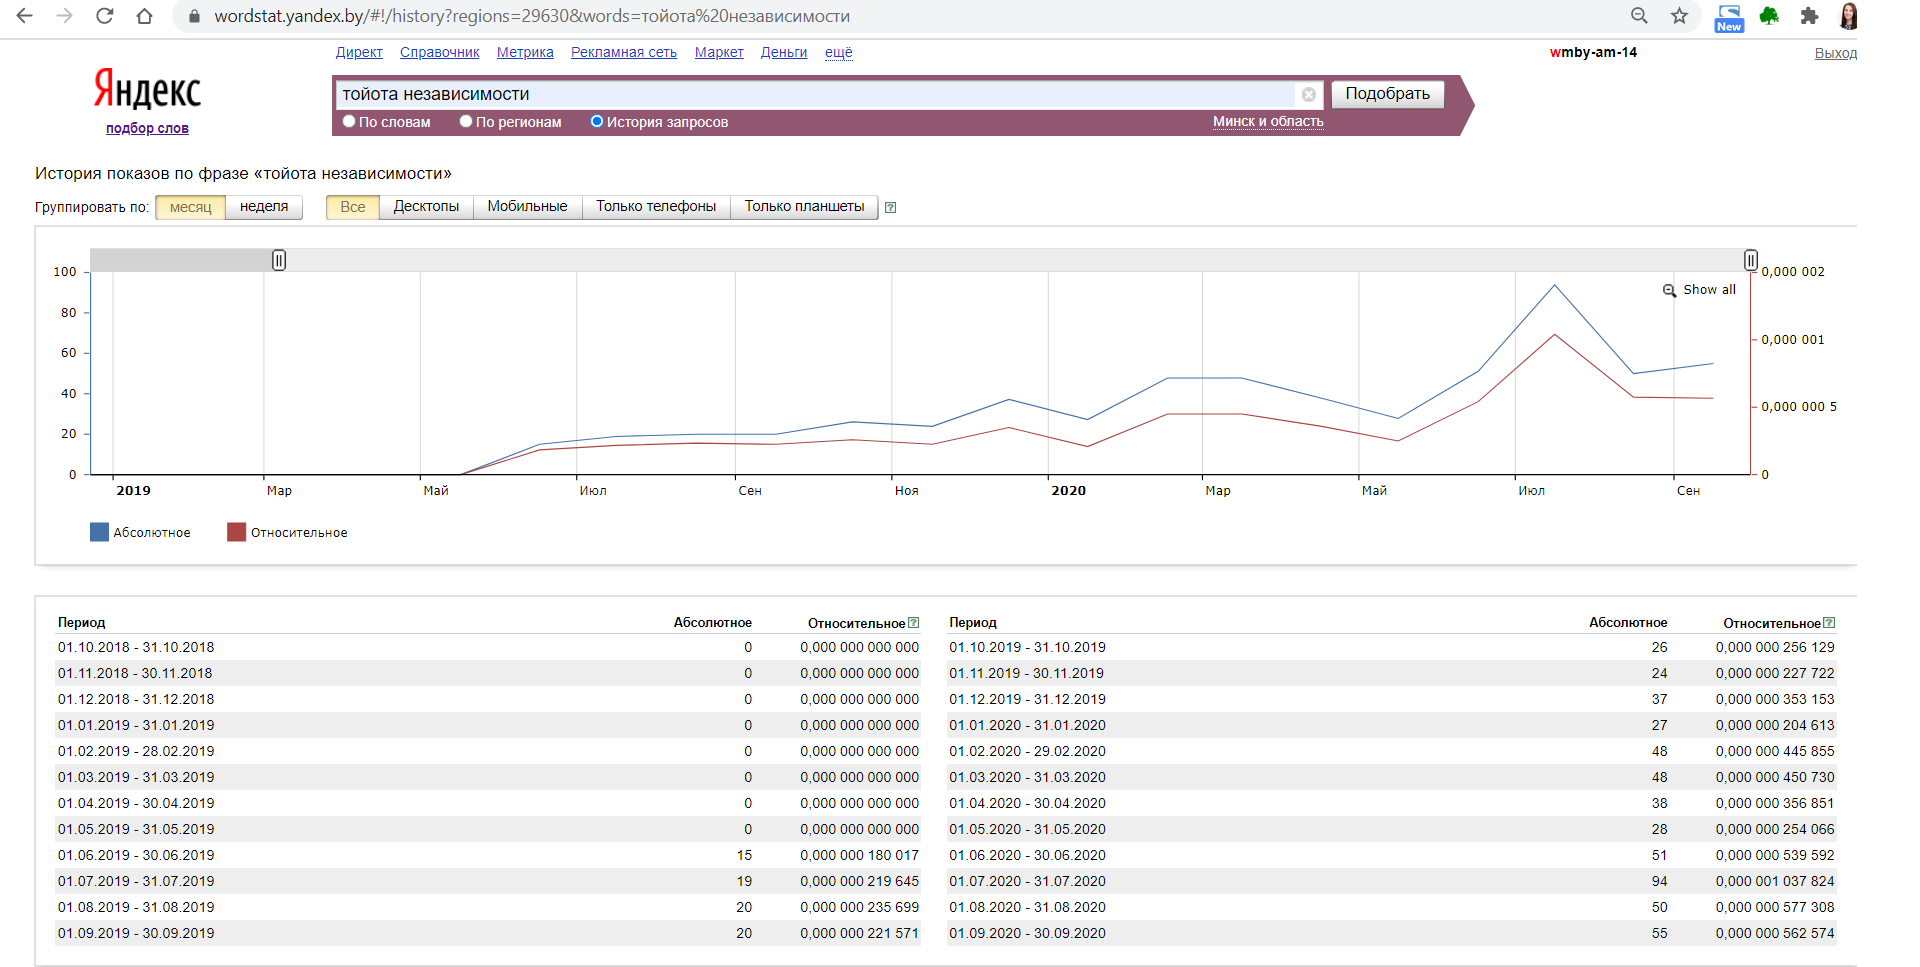Click the Show all zoom control in chart
The height and width of the screenshot is (967, 1920).
[1699, 290]
